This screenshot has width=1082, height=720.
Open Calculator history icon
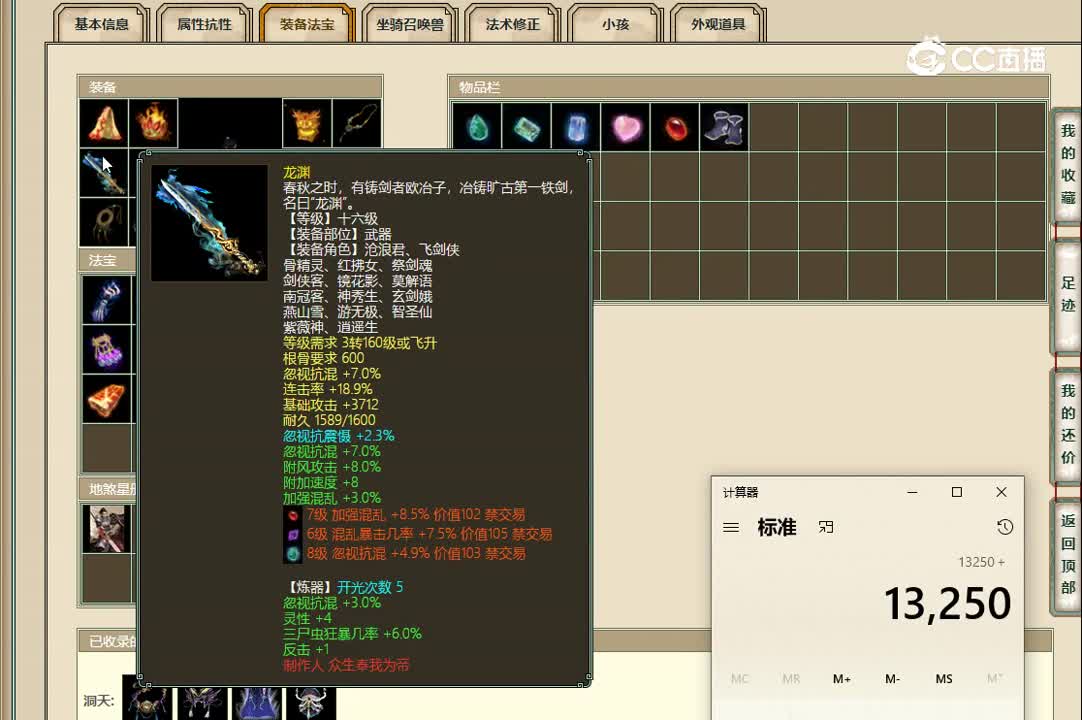tap(1005, 527)
